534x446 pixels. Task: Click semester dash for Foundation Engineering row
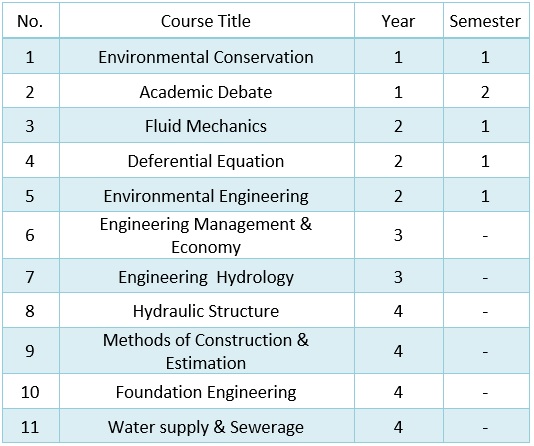point(486,393)
